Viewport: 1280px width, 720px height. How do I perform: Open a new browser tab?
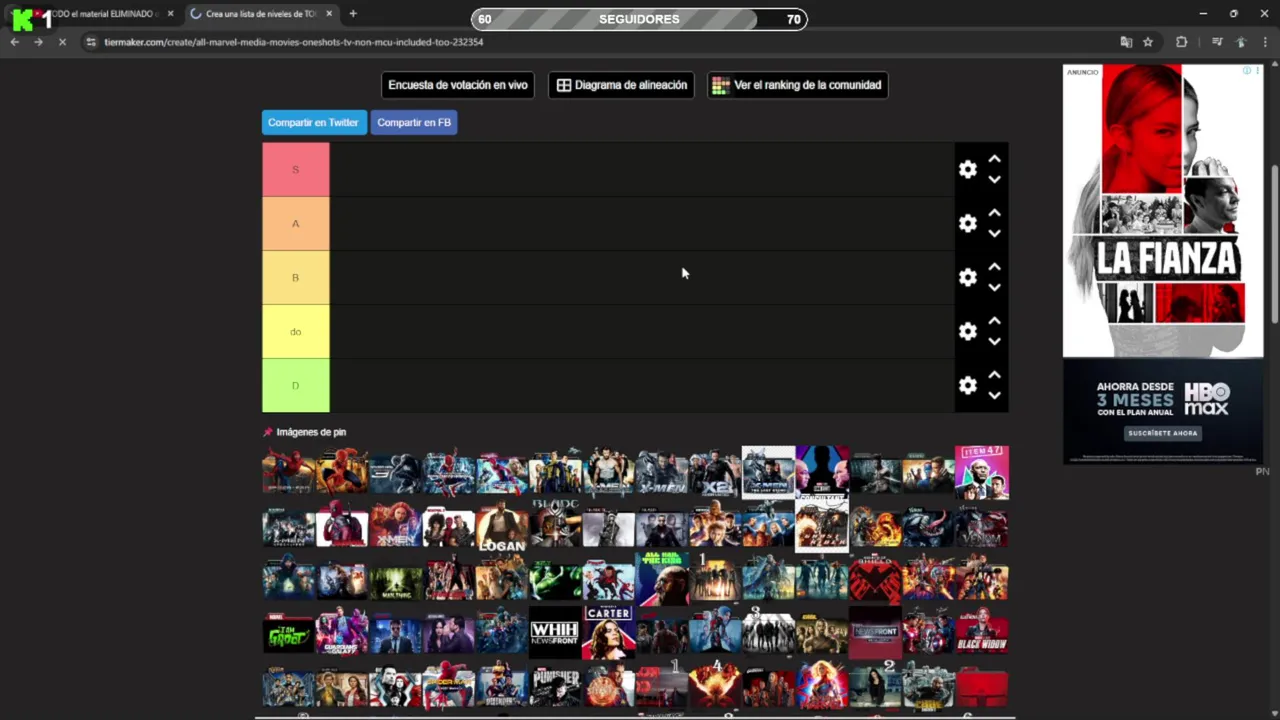point(353,14)
